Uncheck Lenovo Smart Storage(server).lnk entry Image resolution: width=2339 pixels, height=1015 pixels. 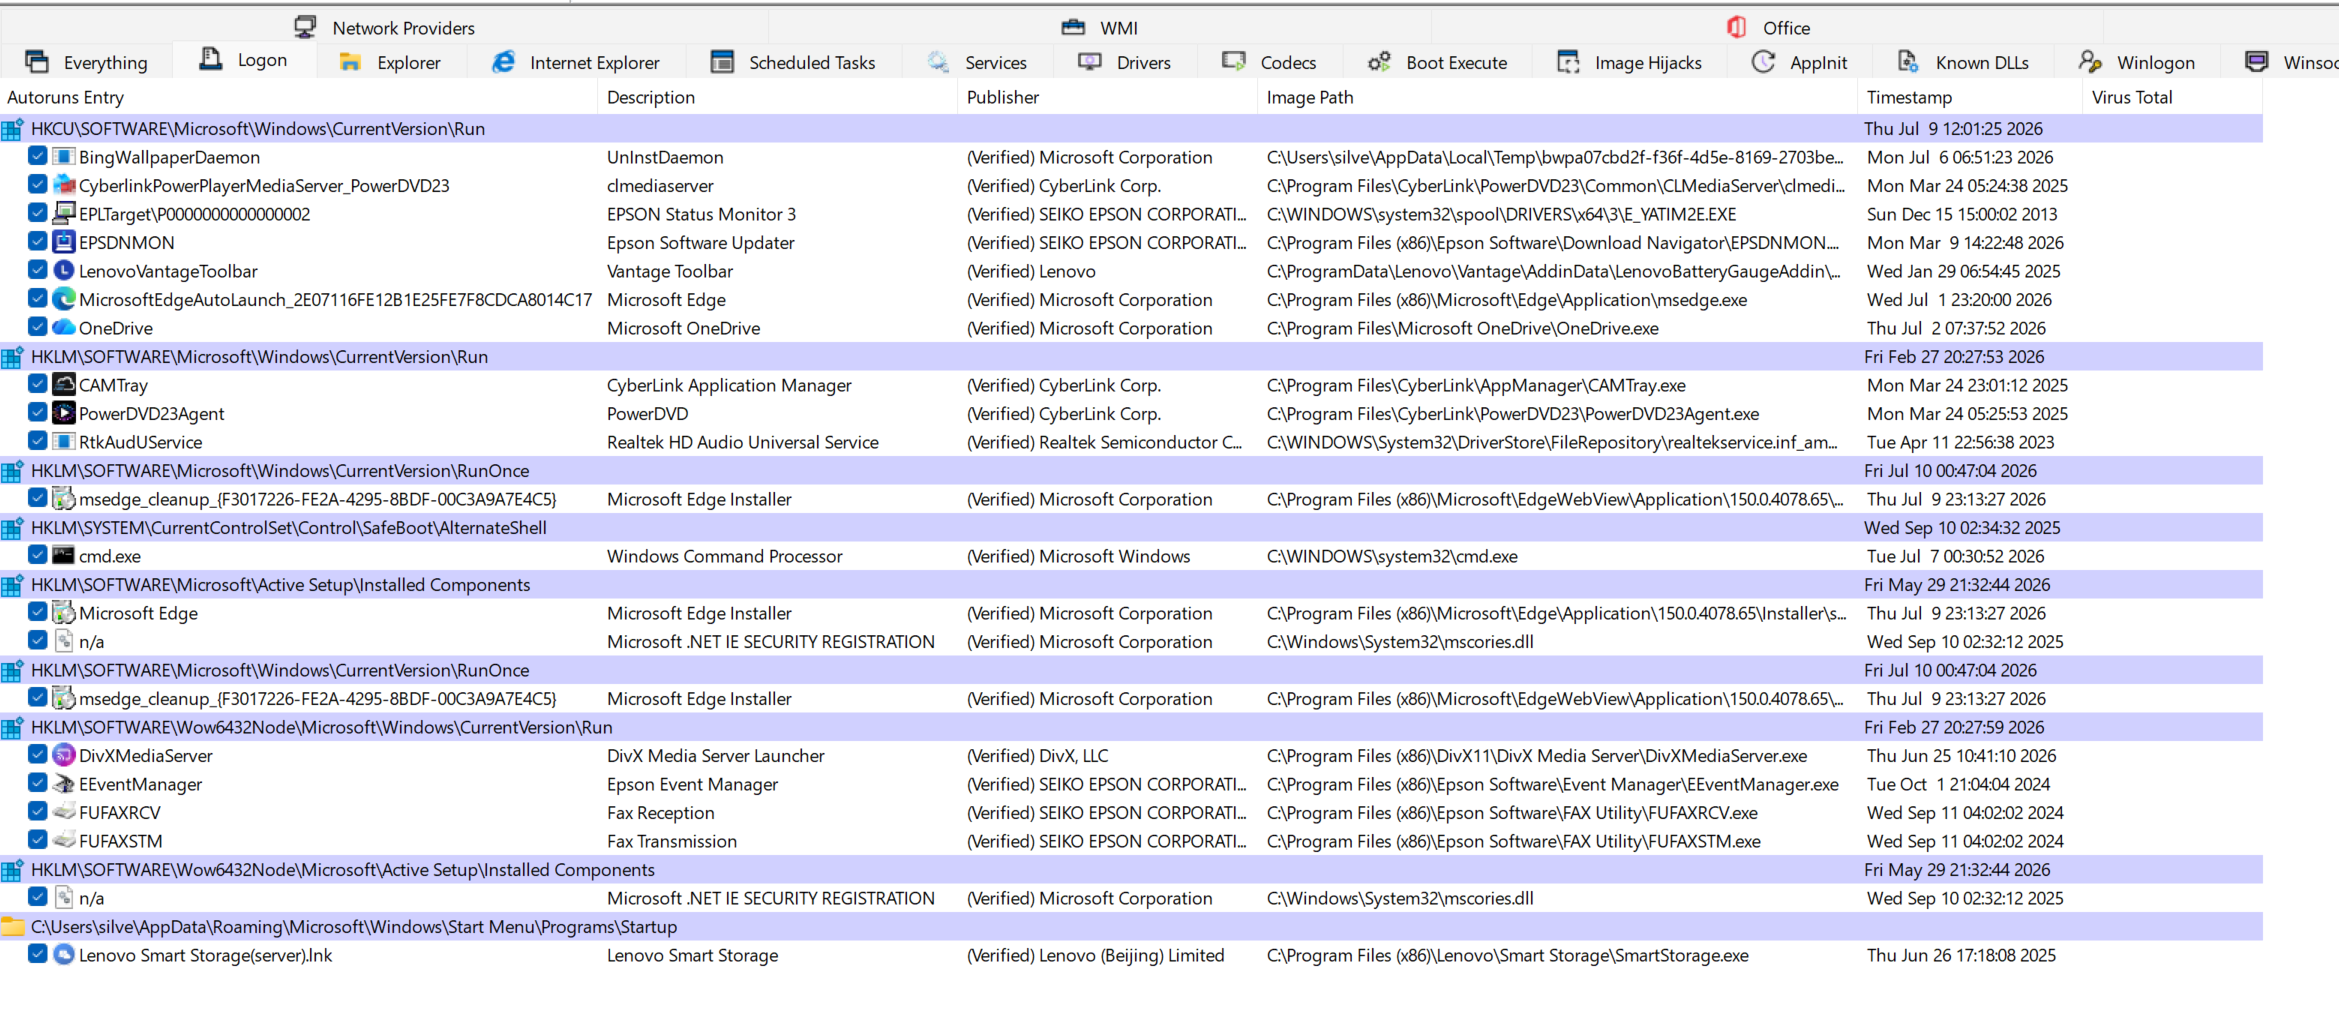[37, 954]
